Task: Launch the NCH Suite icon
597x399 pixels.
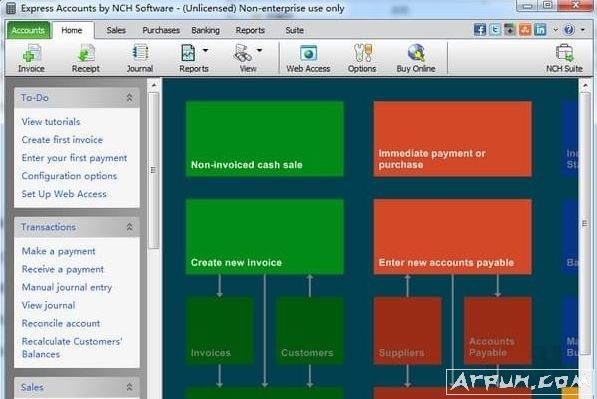Action: [564, 53]
